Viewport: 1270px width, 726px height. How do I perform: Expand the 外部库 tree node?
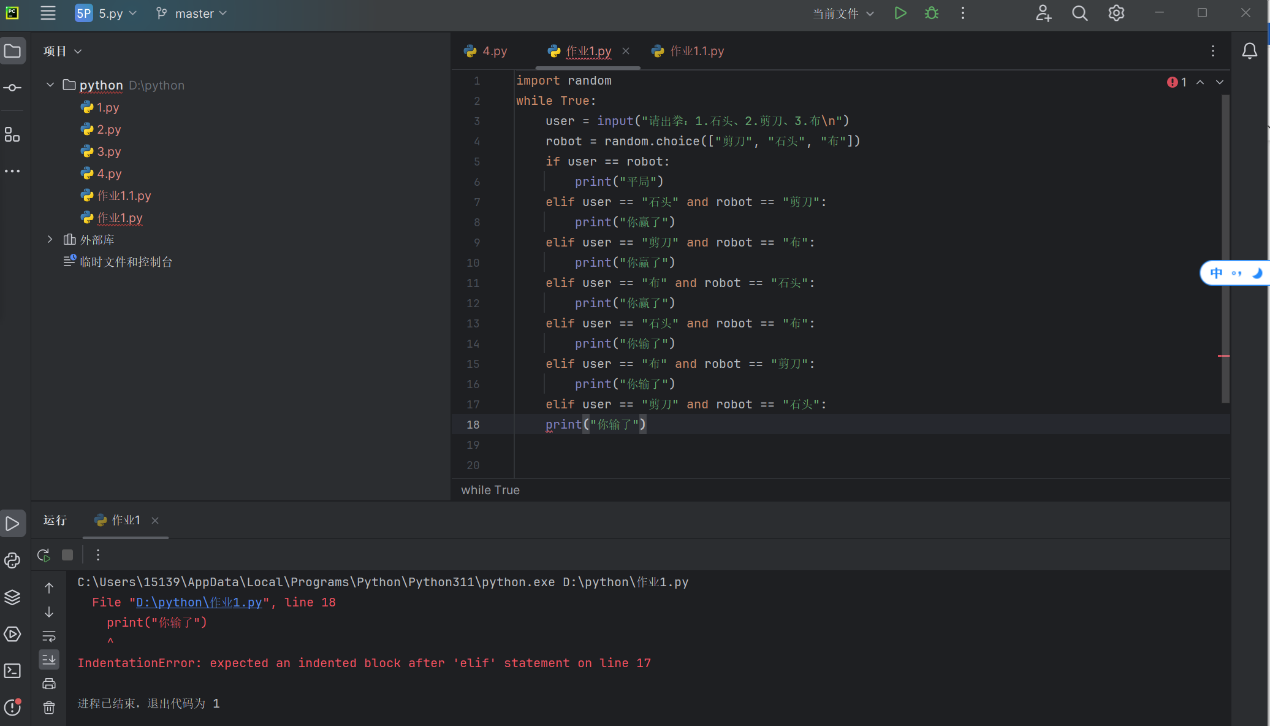50,239
